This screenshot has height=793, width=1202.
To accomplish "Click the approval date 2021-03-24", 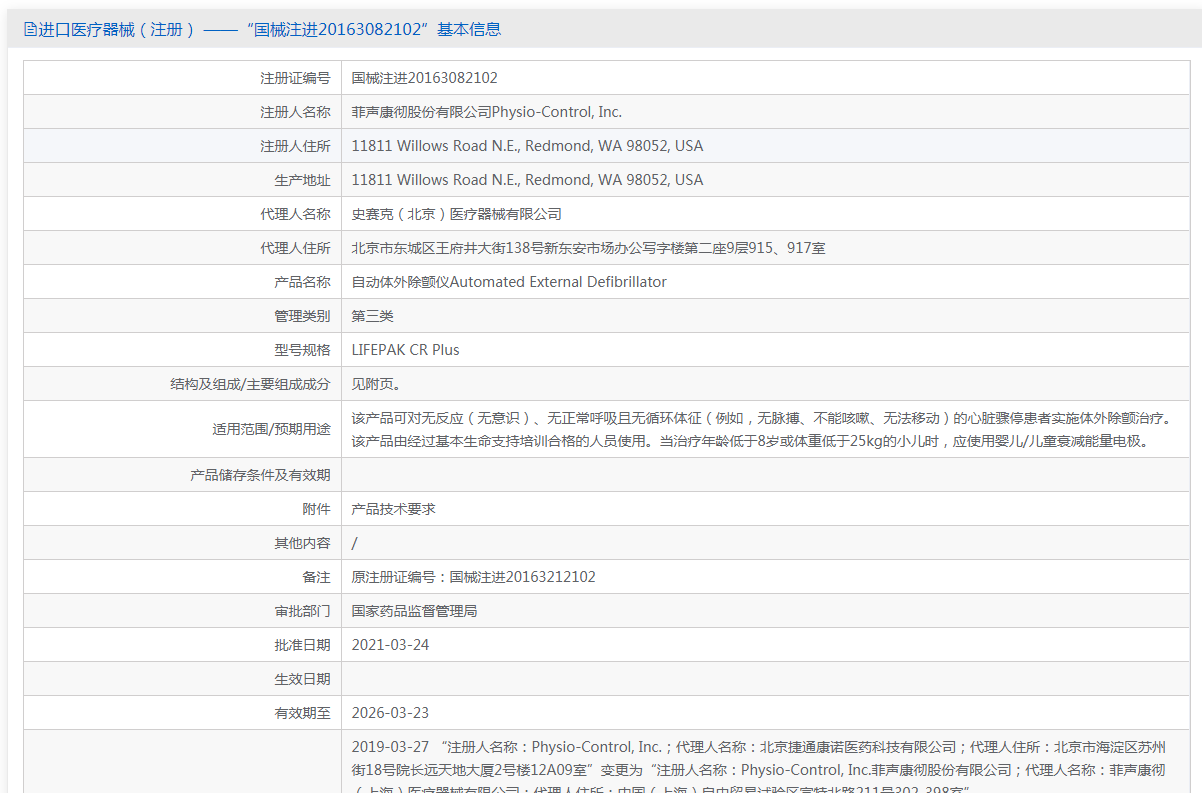I will pos(391,645).
